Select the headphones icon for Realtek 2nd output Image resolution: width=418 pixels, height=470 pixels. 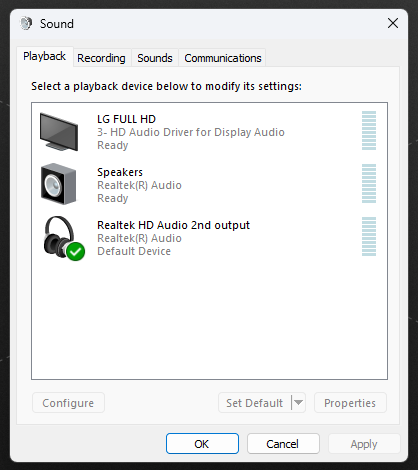pyautogui.click(x=60, y=237)
